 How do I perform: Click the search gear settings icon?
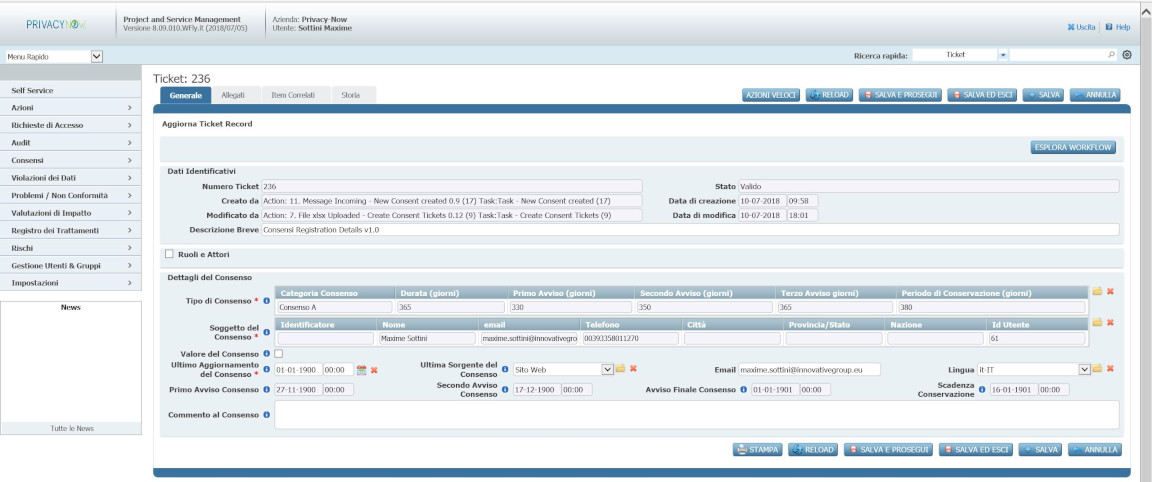pos(1127,55)
